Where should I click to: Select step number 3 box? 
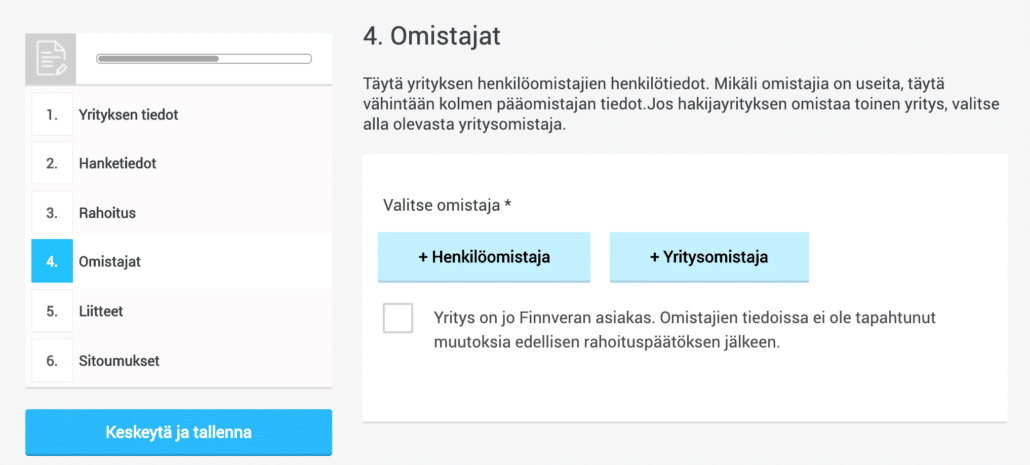[x=52, y=213]
